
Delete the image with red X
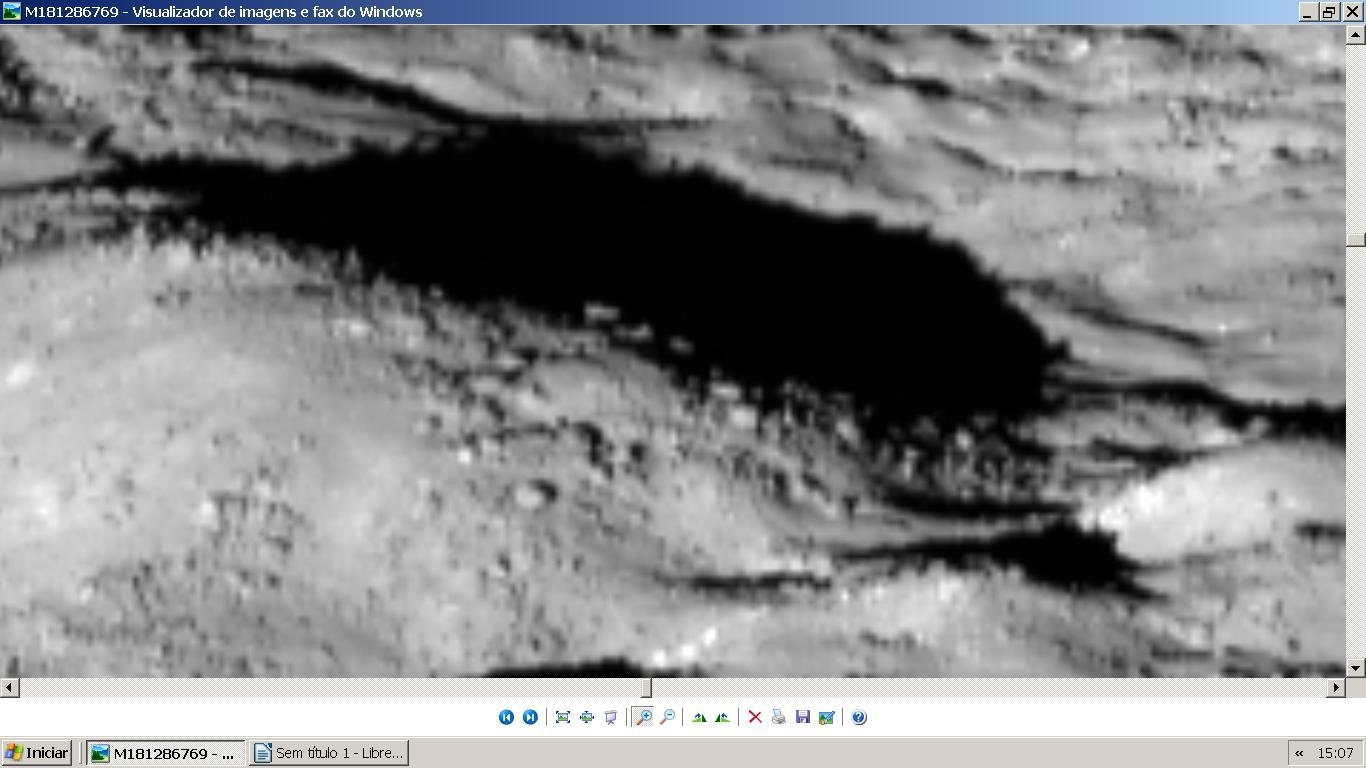pyautogui.click(x=755, y=717)
